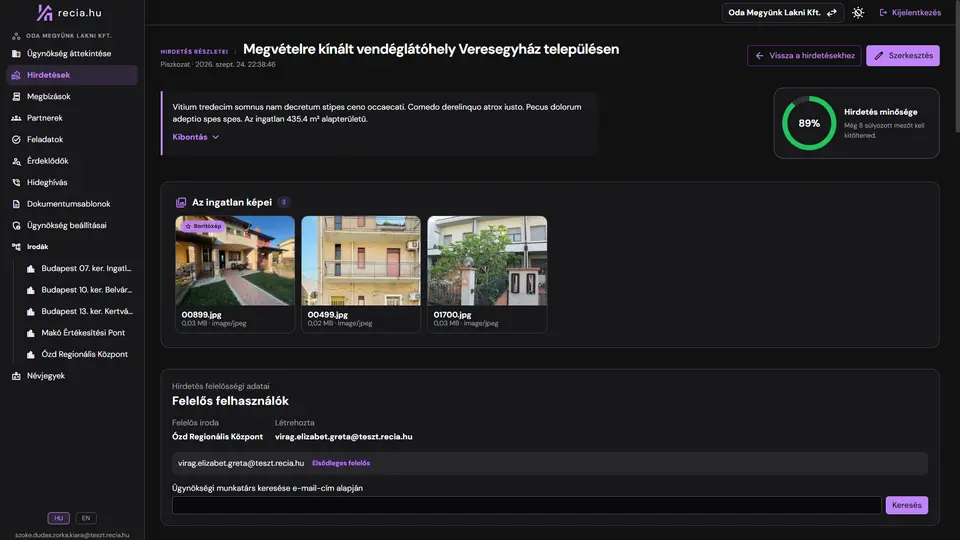This screenshot has width=960, height=540.
Task: Expand description with Kibontás
Action: 195,137
